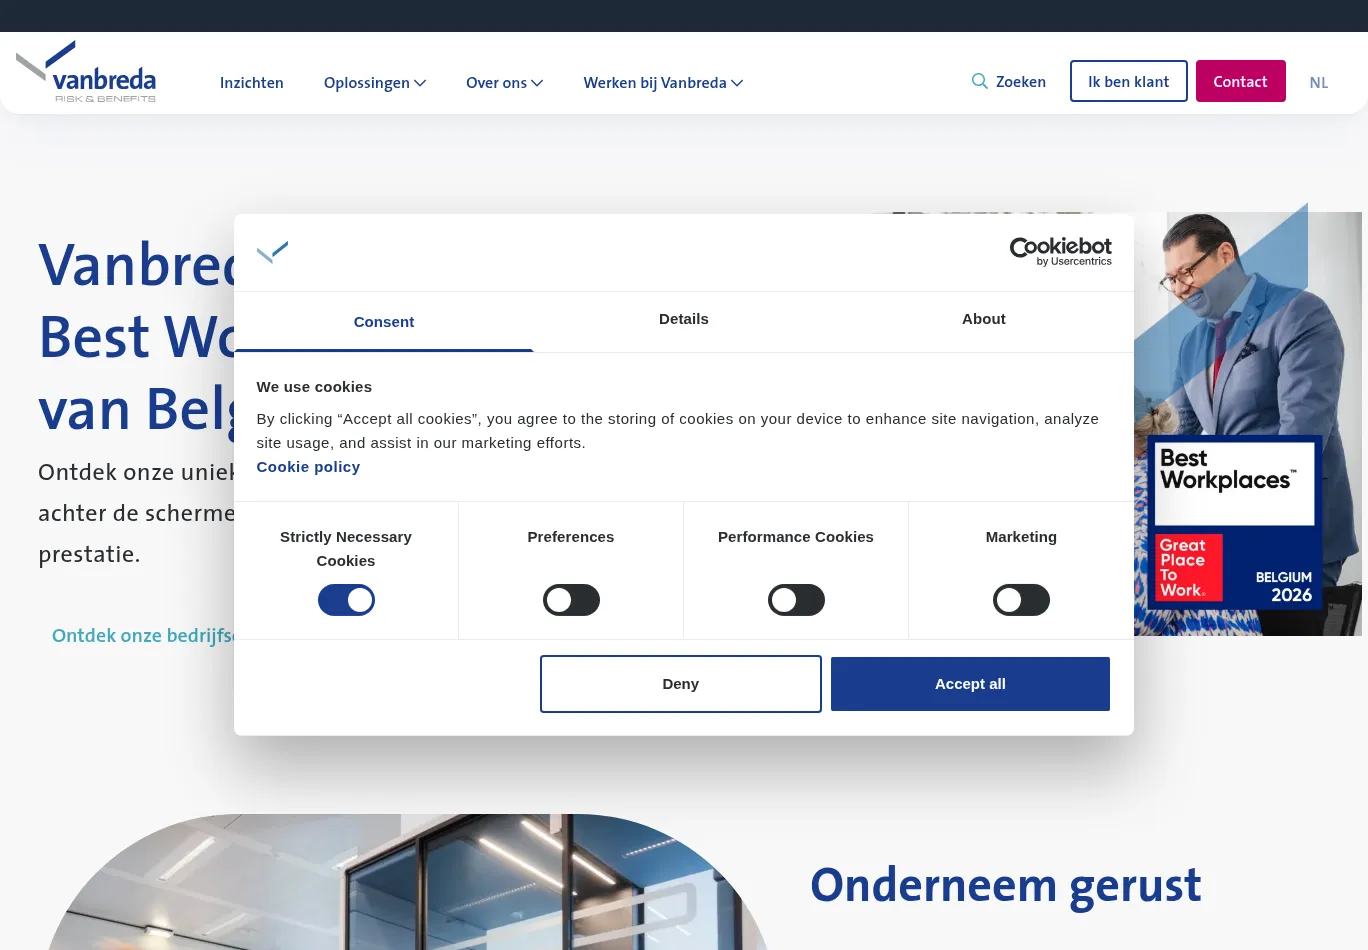The width and height of the screenshot is (1368, 950).
Task: Open the Cookie policy link
Action: click(308, 467)
